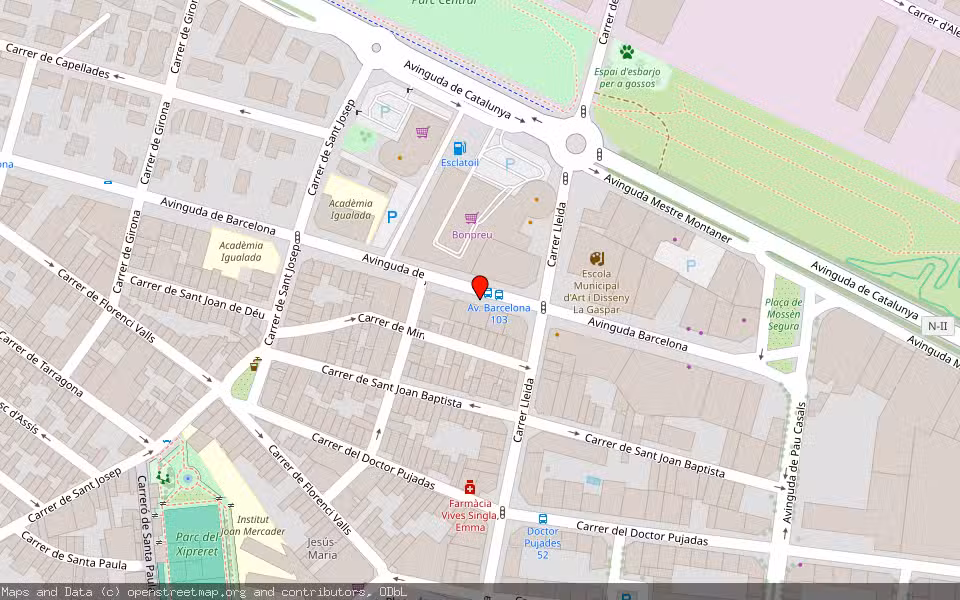
Task: Select the Avinguda Mestre Montaner label
Action: [667, 208]
